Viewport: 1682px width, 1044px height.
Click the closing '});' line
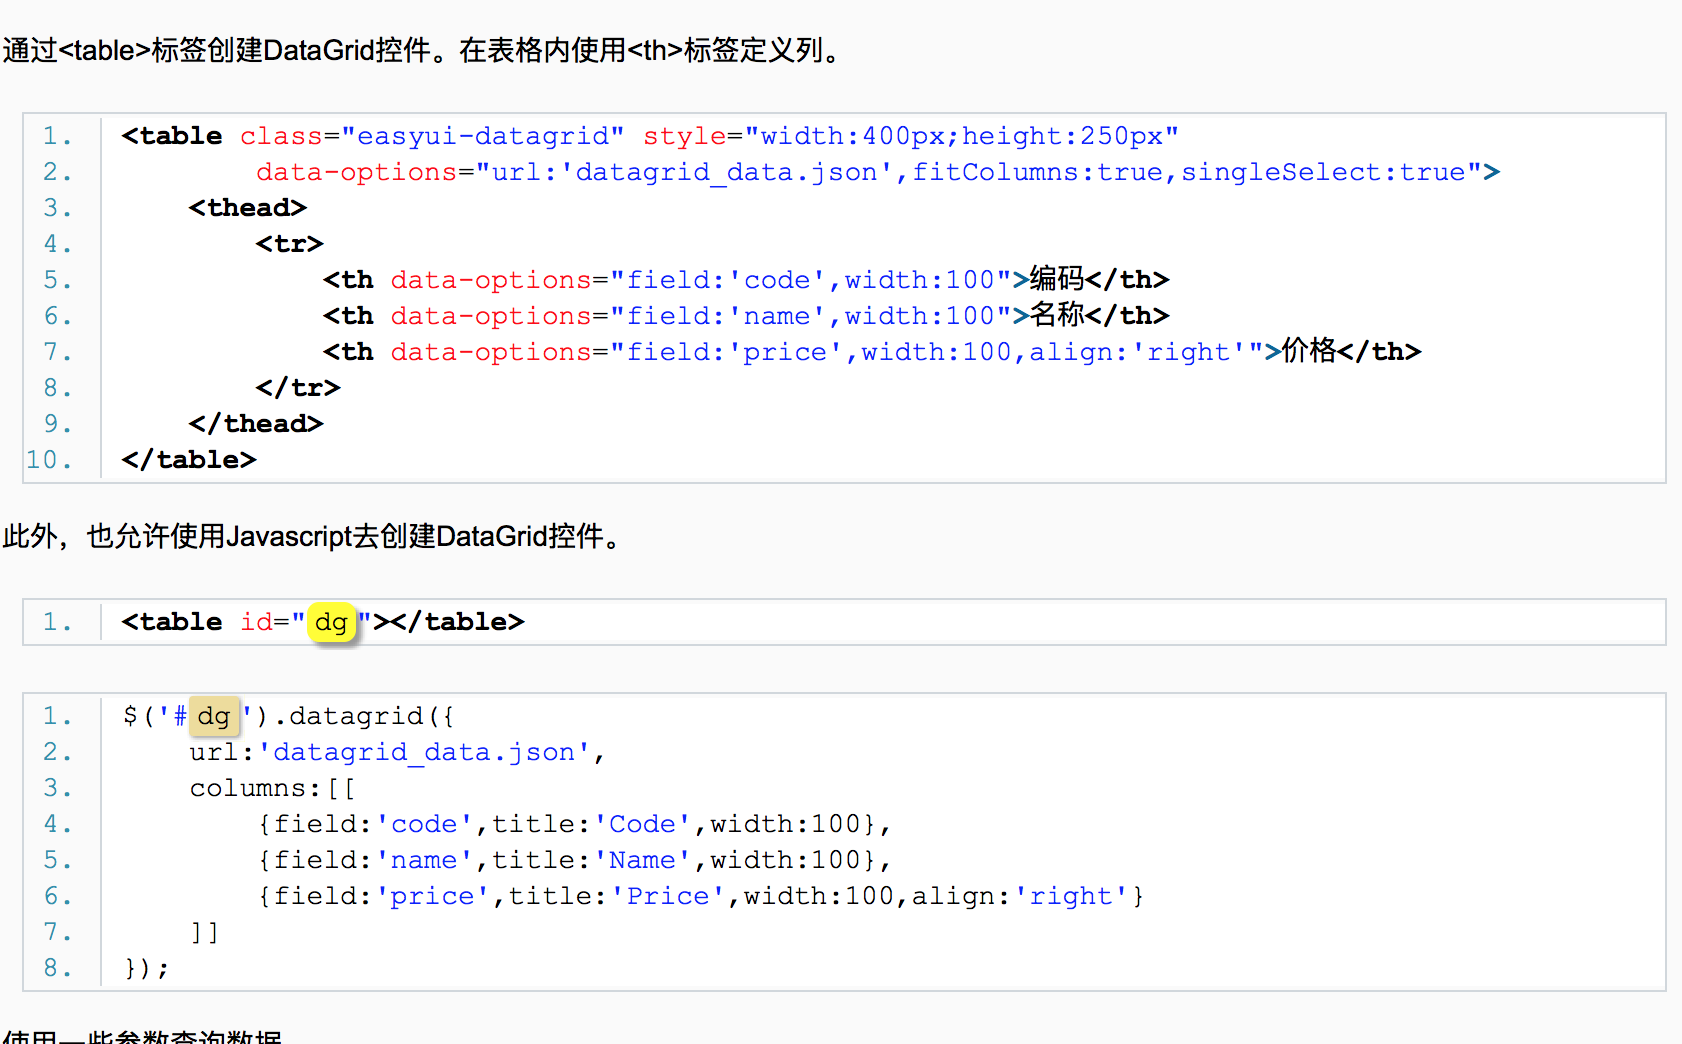[x=147, y=968]
